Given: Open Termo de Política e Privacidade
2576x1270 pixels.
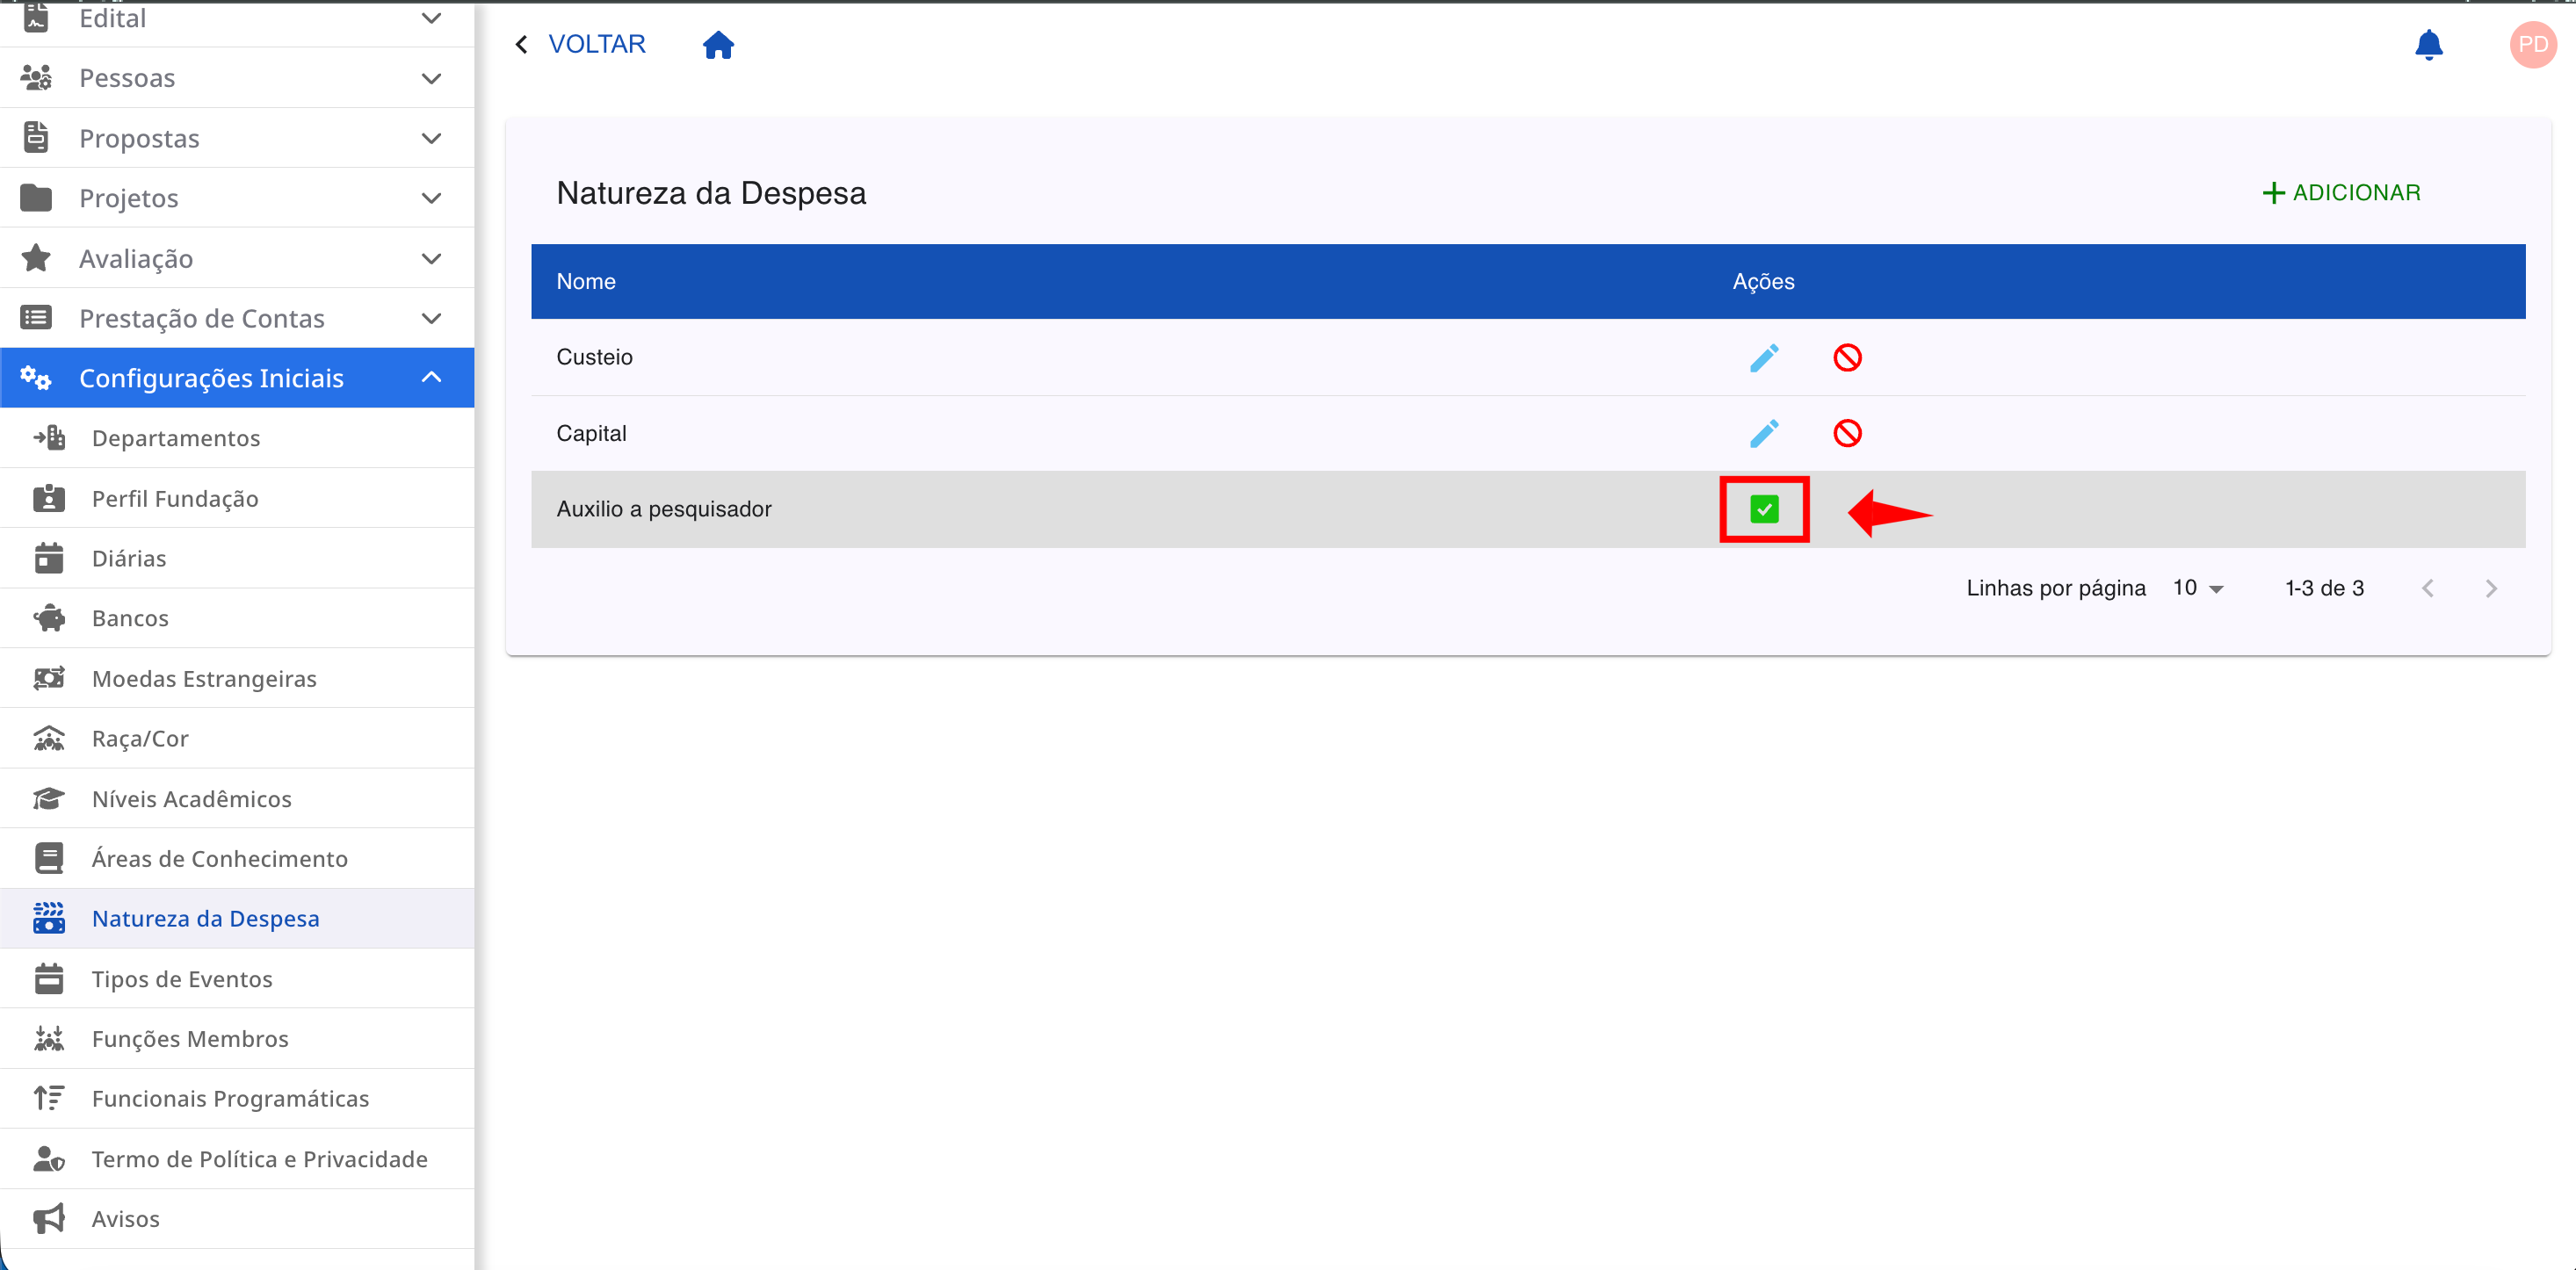Looking at the screenshot, I should point(237,1158).
